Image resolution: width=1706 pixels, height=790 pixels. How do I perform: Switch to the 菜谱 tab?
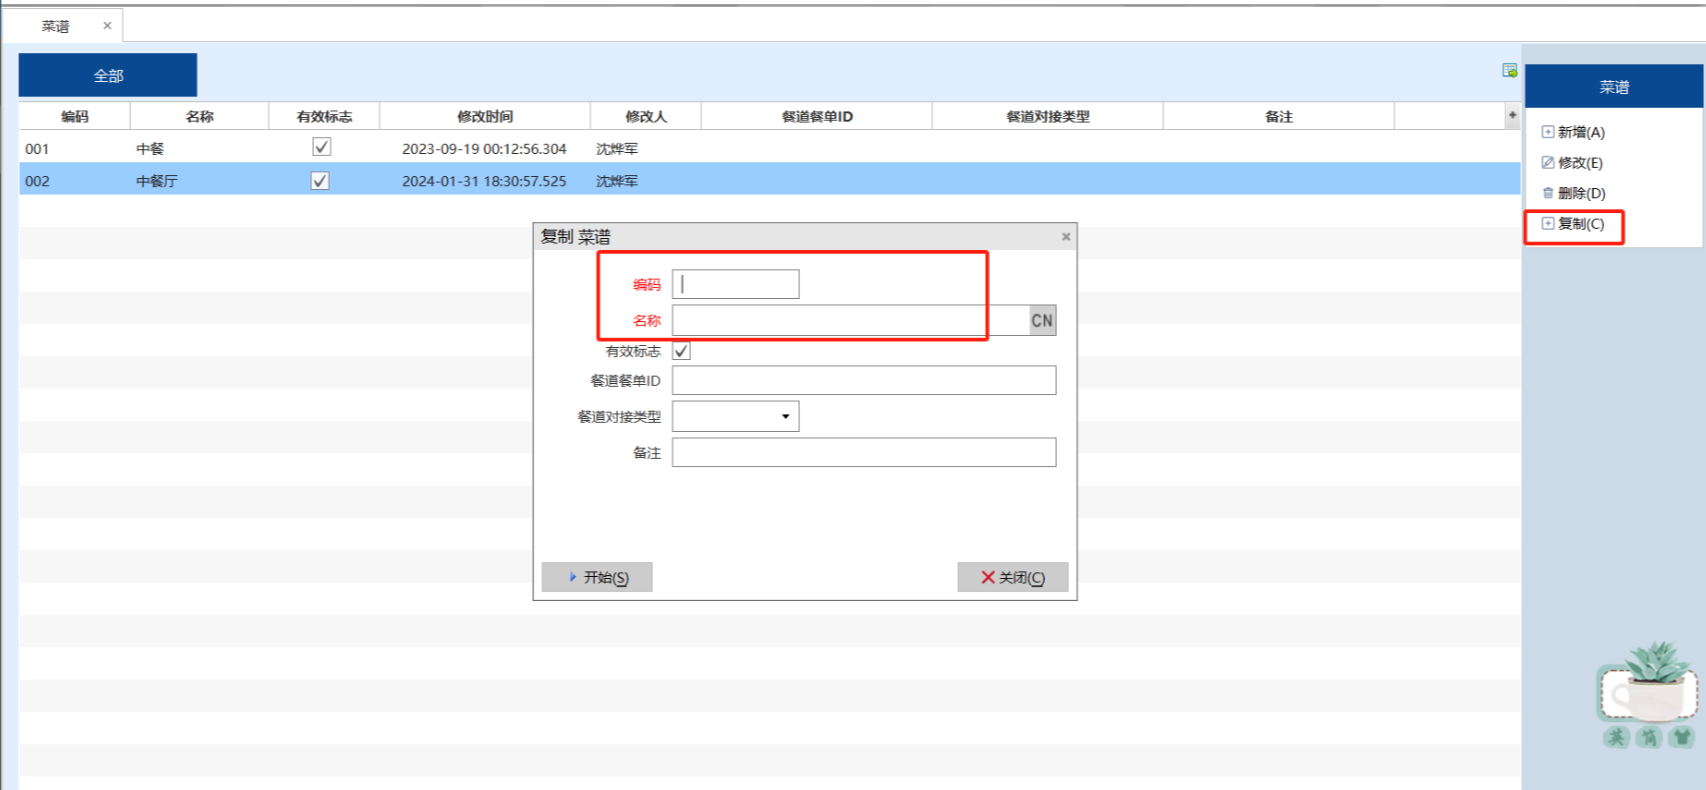point(56,26)
